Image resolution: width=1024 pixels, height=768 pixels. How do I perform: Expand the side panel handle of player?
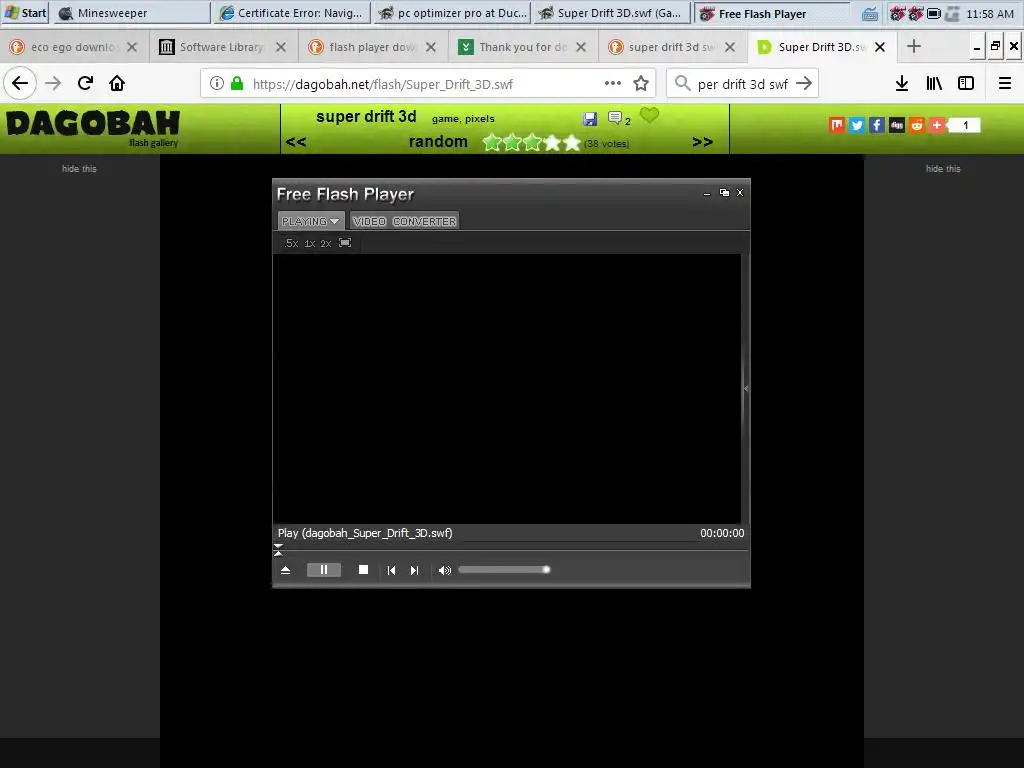(x=746, y=389)
